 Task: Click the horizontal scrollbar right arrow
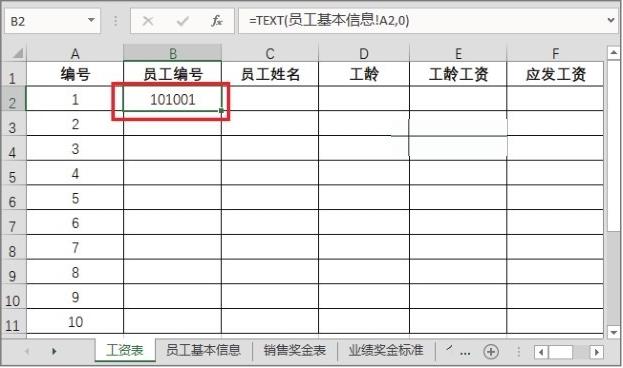596,352
